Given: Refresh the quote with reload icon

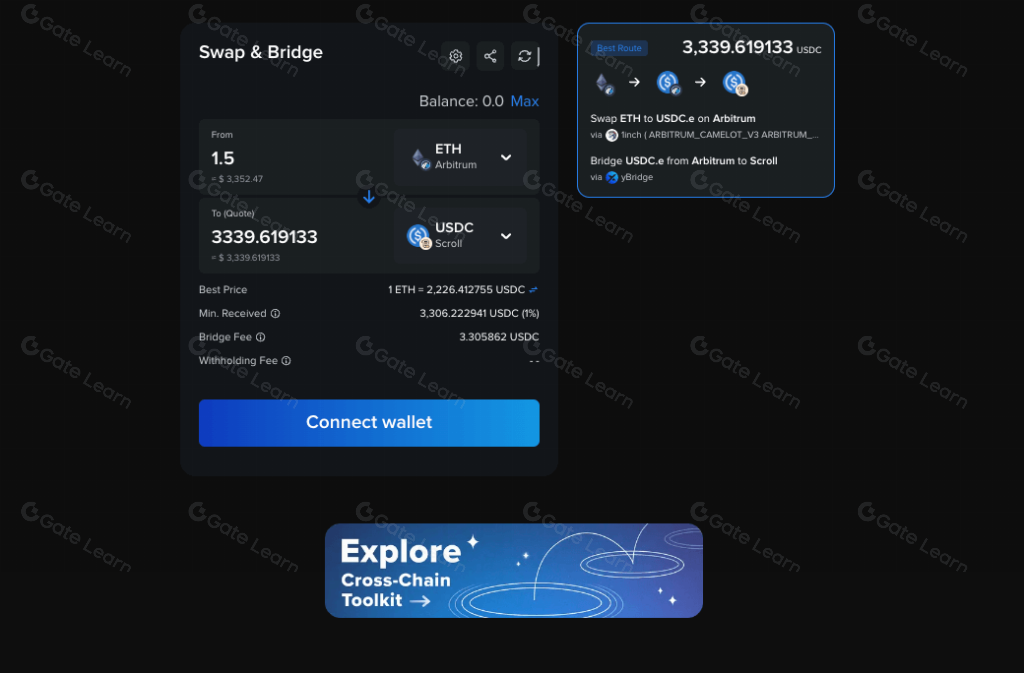Looking at the screenshot, I should click(524, 56).
